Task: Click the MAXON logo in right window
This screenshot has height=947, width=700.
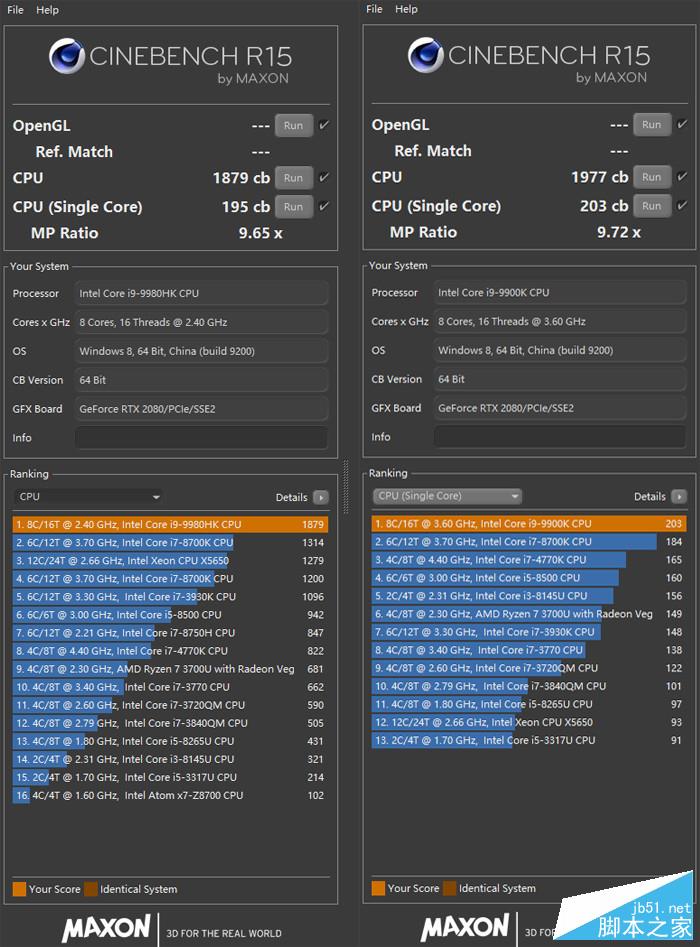Action: (x=465, y=928)
